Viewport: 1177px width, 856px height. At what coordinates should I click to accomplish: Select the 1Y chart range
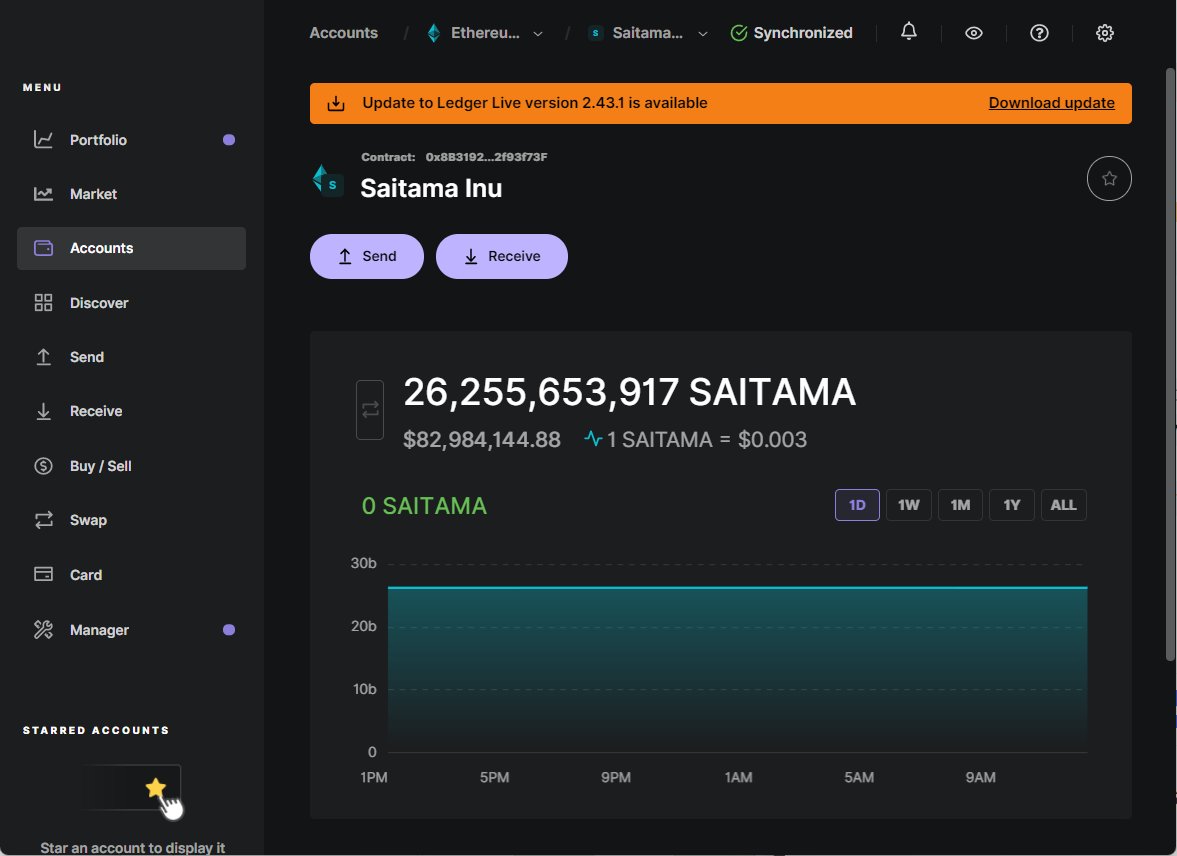(x=1012, y=505)
